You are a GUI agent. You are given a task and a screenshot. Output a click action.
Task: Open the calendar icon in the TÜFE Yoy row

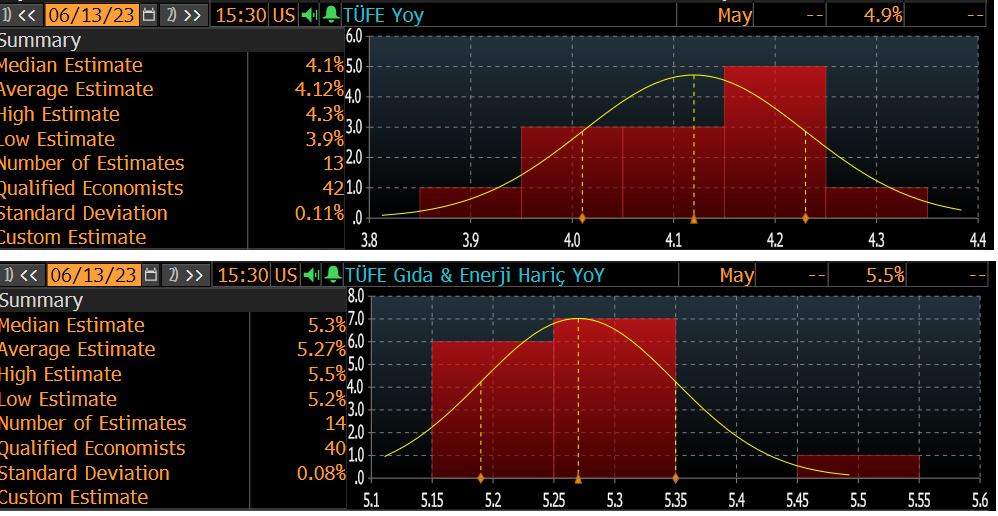[148, 15]
